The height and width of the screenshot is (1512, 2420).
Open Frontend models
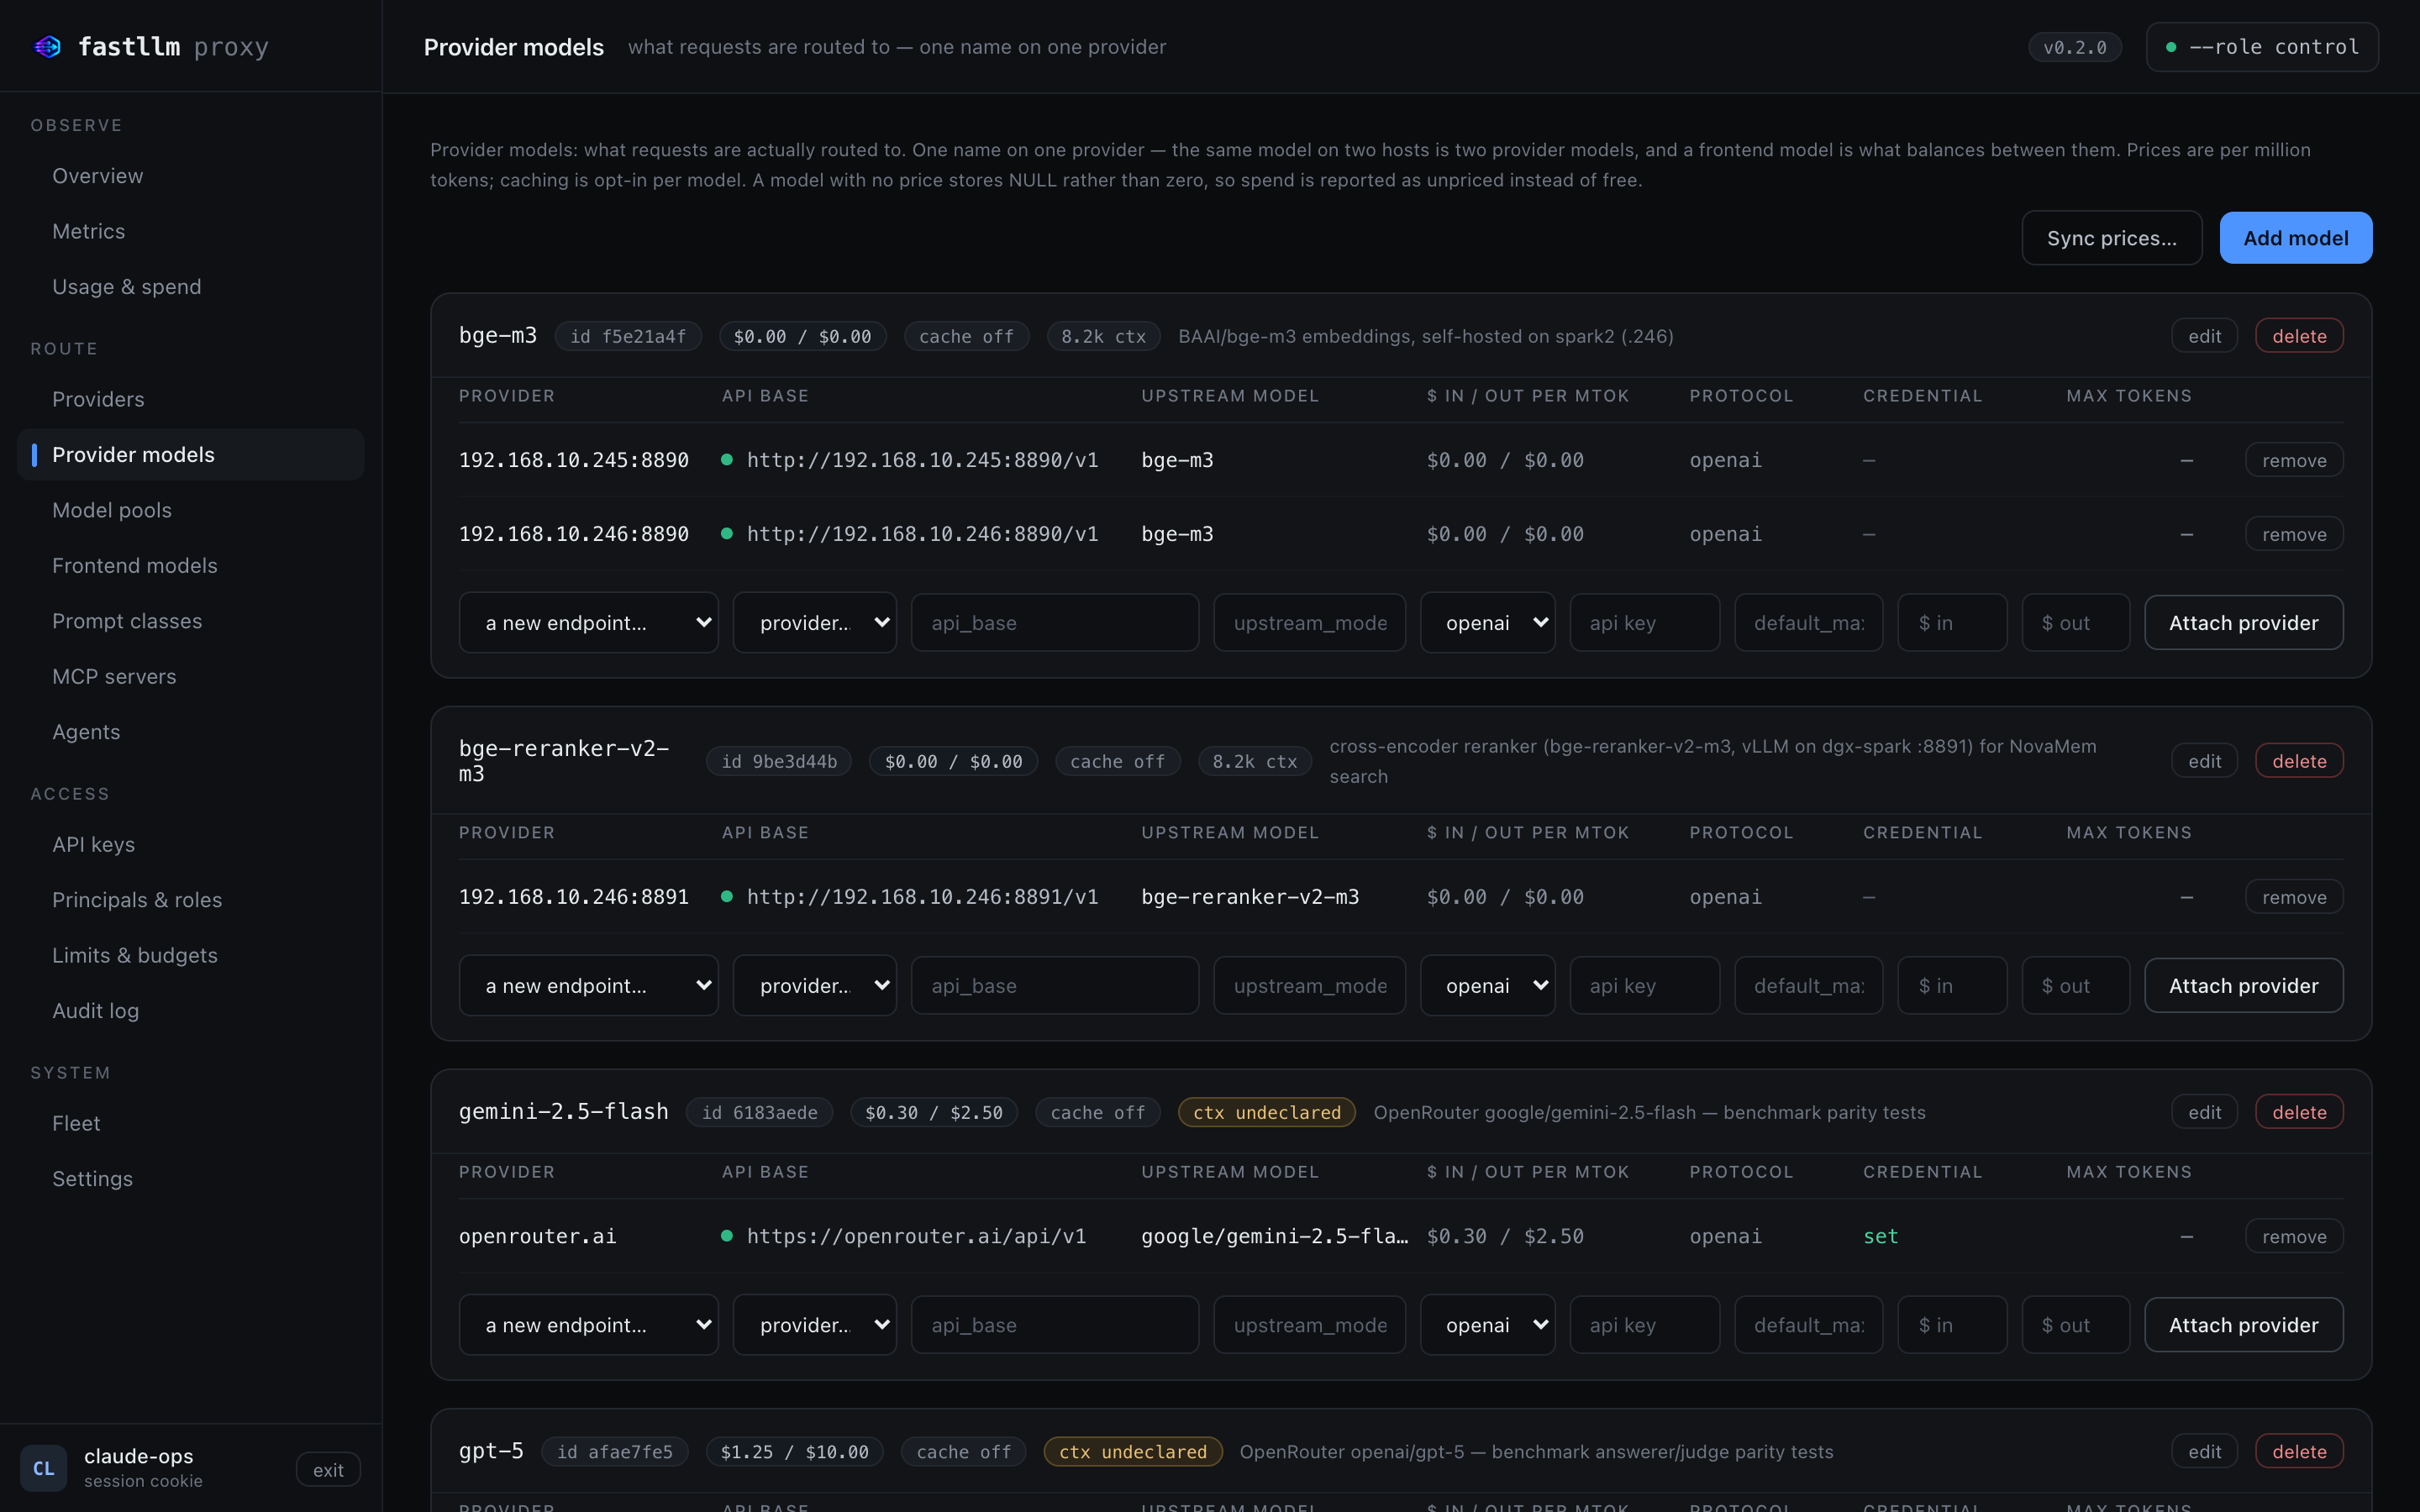191,566
